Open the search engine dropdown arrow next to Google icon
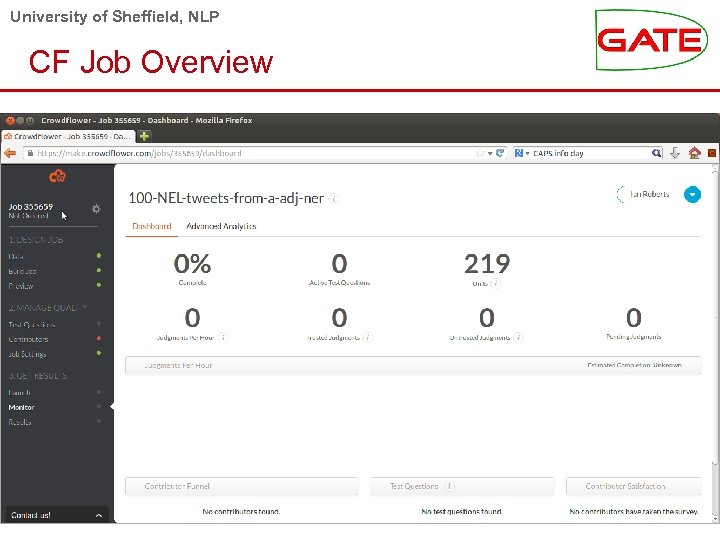The image size is (720, 540). tap(527, 153)
